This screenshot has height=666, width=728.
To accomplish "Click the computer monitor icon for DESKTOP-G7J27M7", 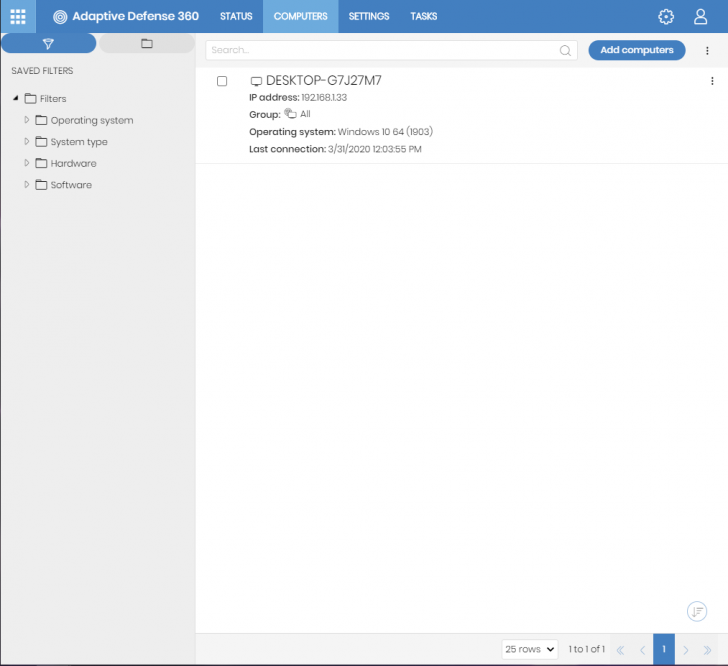I will pos(256,81).
